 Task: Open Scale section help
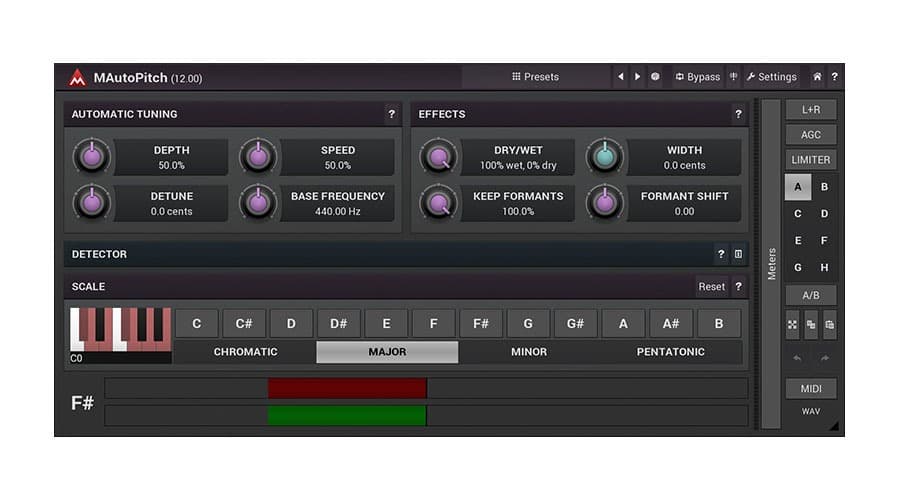(x=738, y=286)
